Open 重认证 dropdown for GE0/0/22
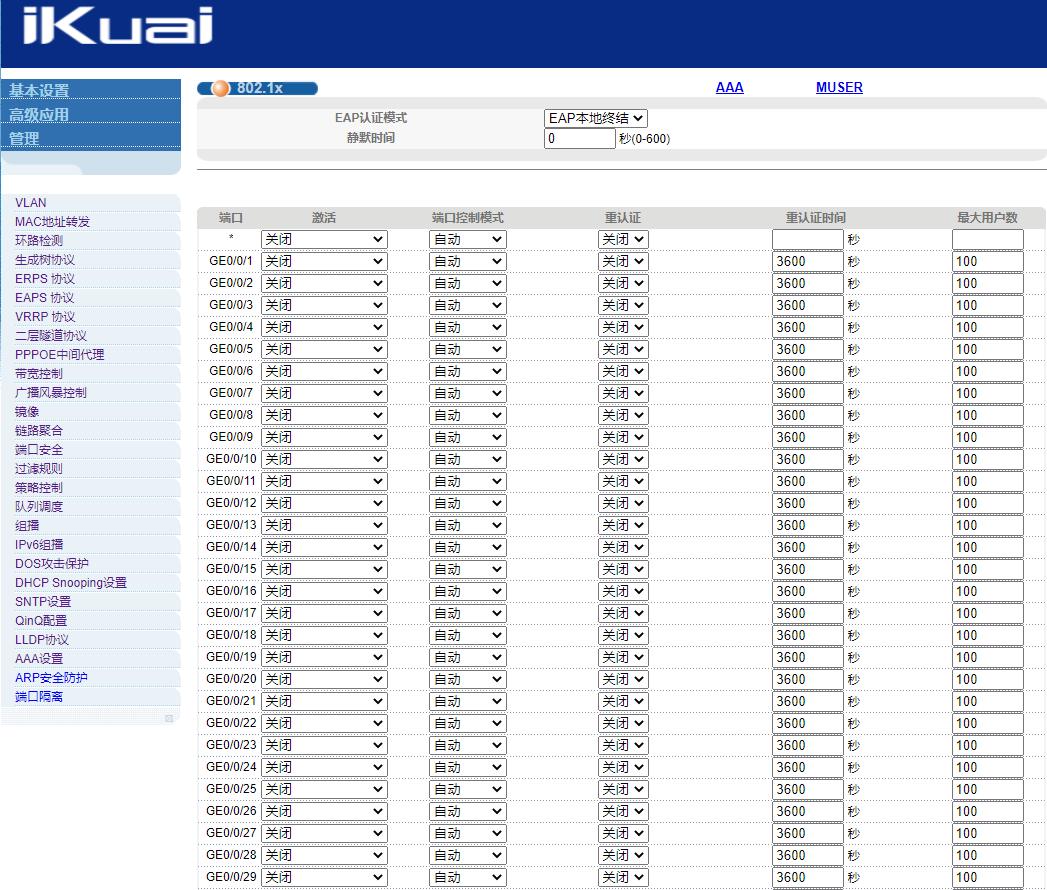 [x=623, y=724]
